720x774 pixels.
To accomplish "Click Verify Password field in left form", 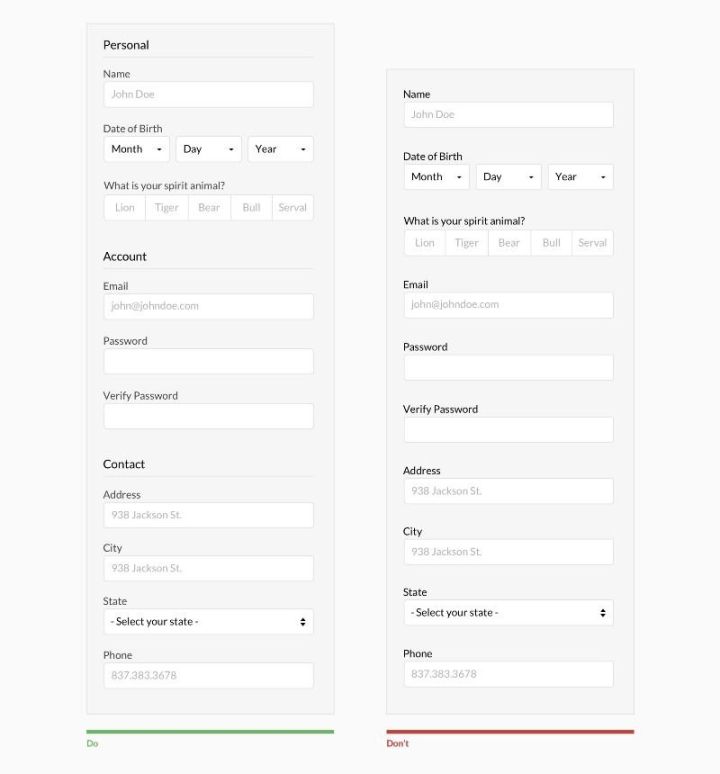I will click(x=208, y=416).
